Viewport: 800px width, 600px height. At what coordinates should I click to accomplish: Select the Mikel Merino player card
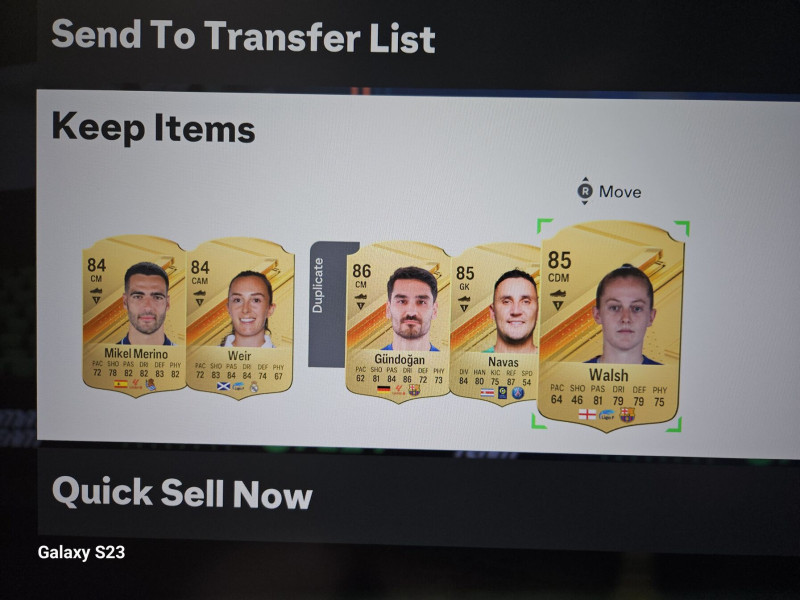135,316
